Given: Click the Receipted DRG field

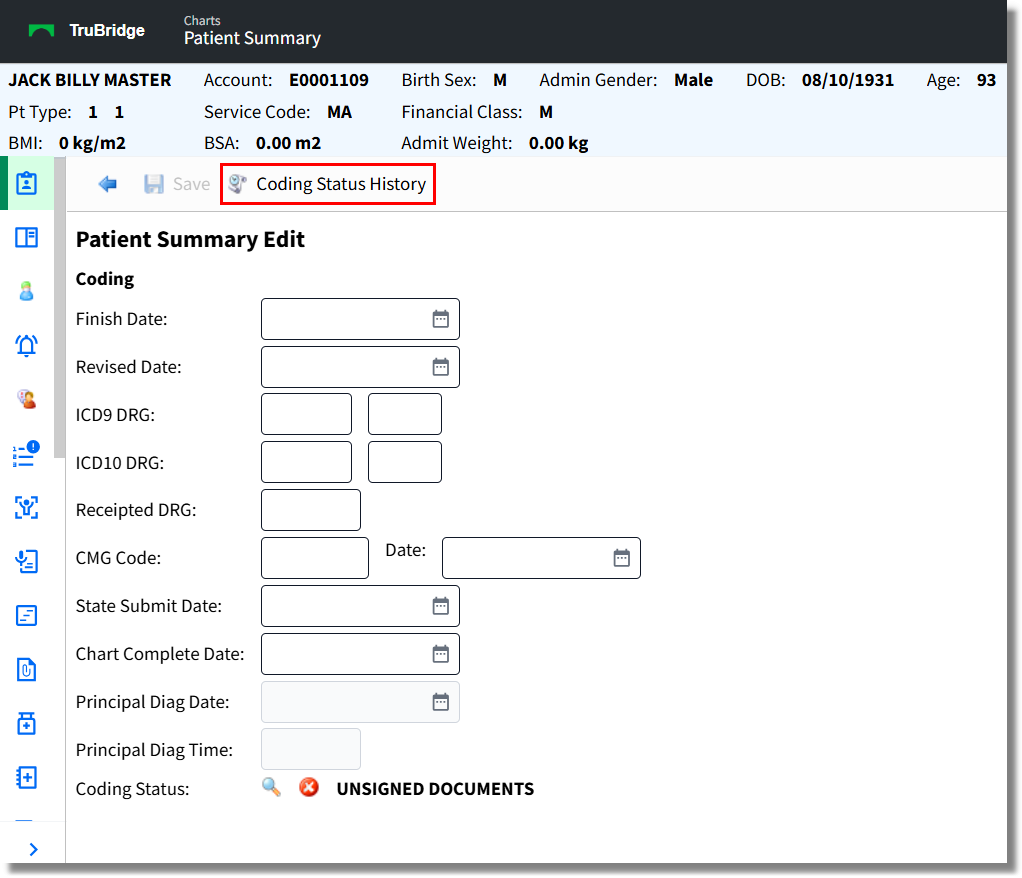Looking at the screenshot, I should click(x=311, y=510).
